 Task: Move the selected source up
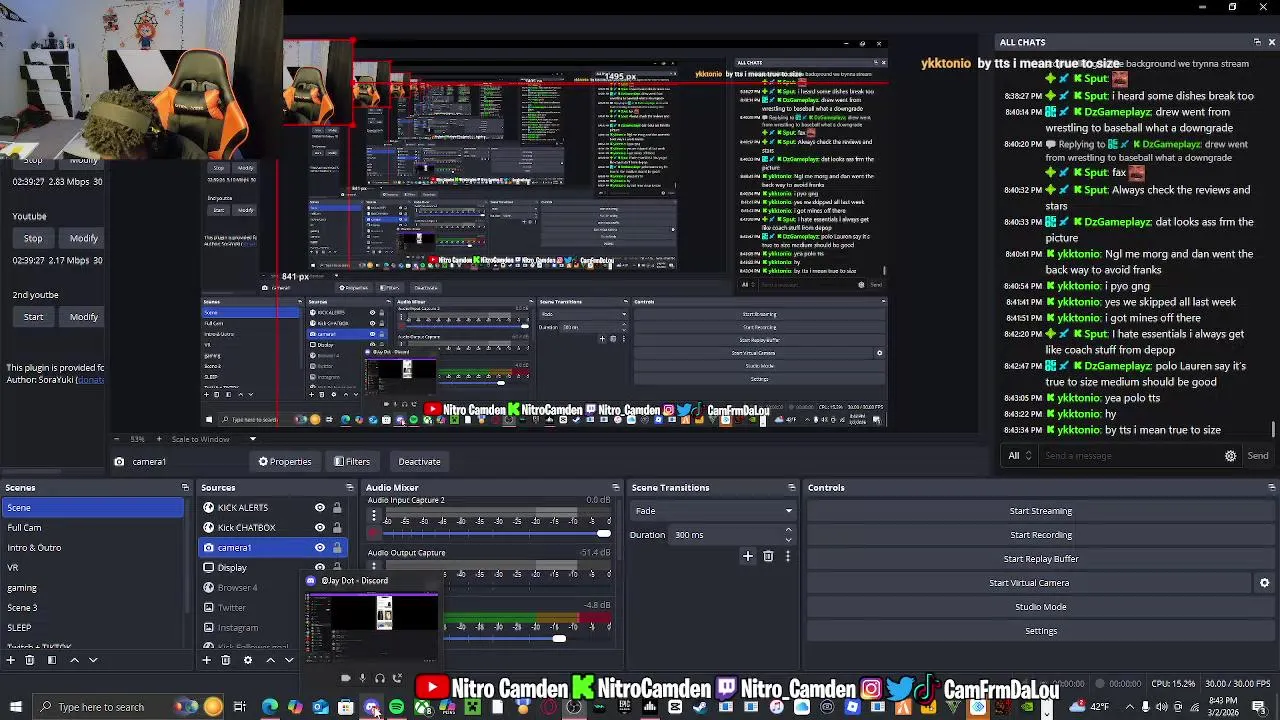[x=270, y=660]
